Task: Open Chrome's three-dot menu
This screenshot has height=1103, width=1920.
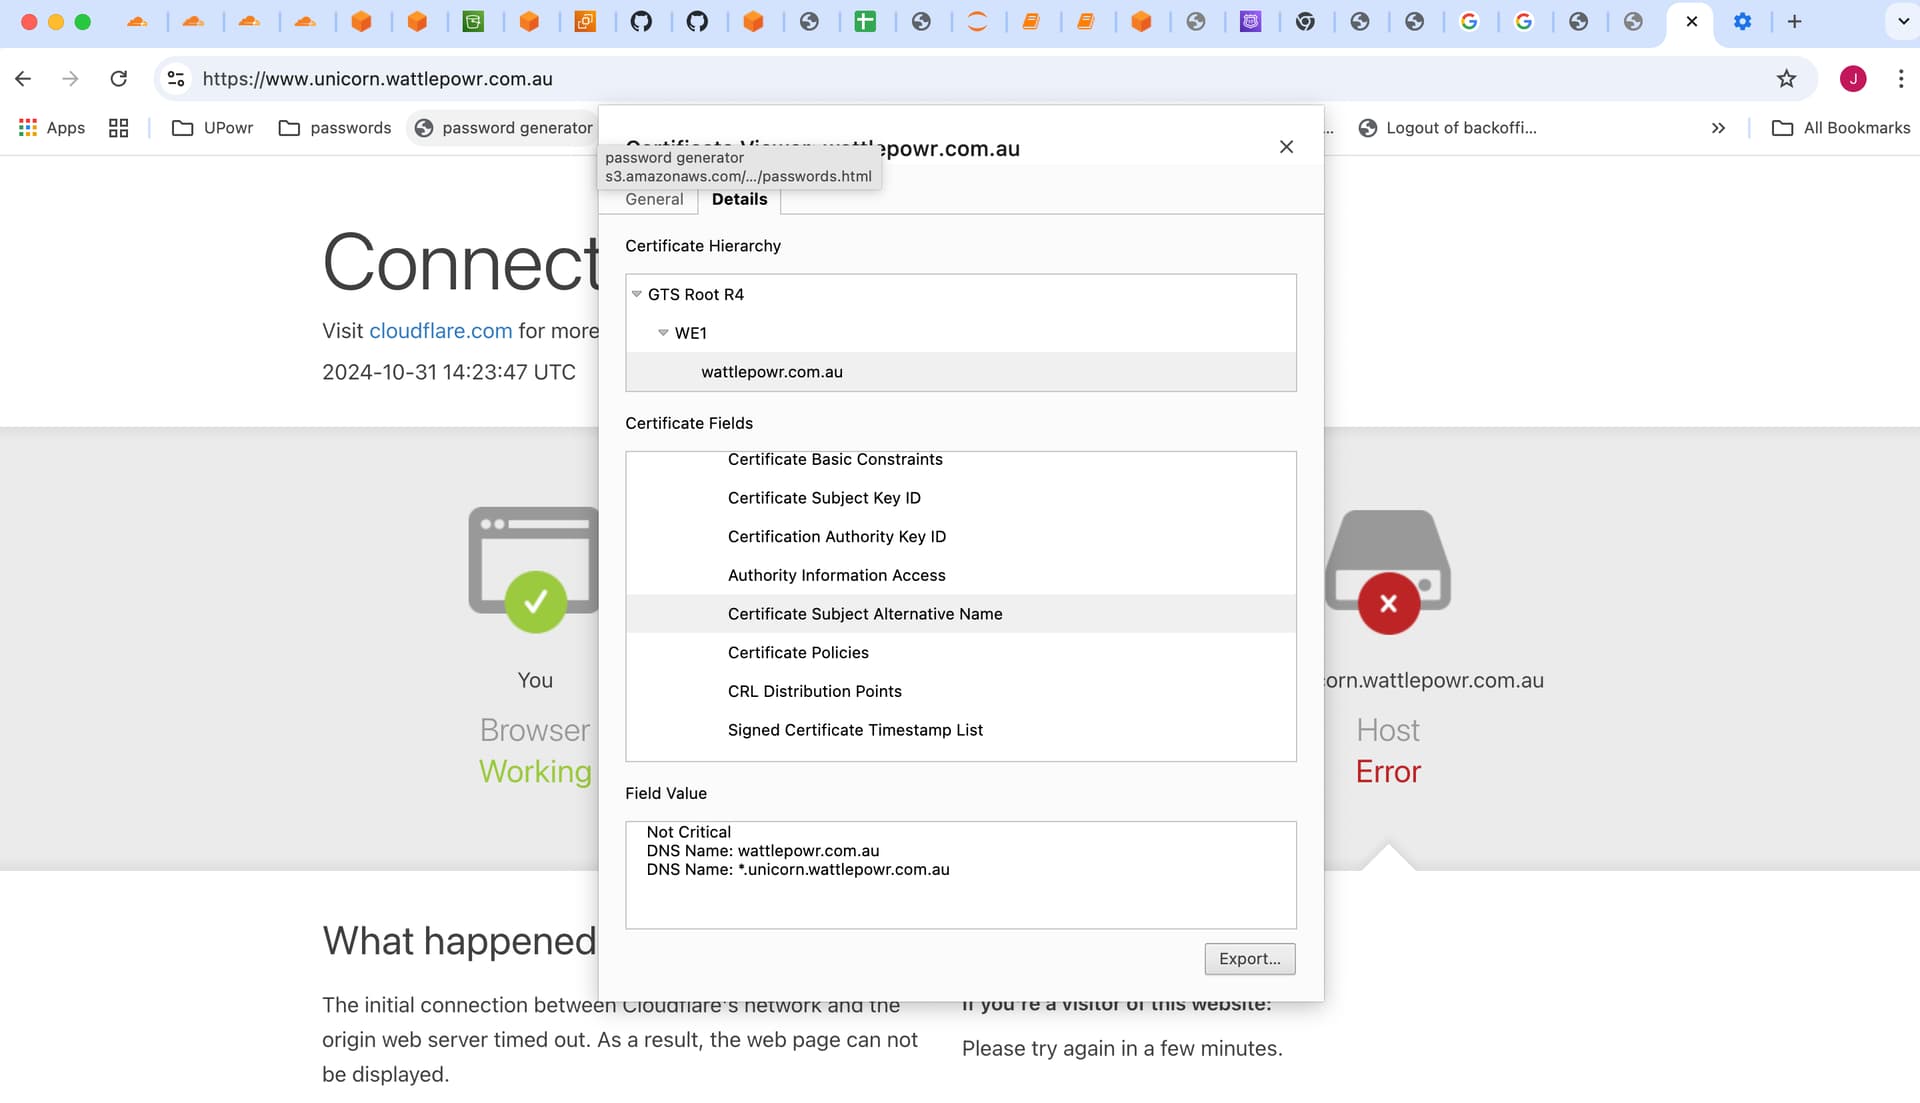Action: pyautogui.click(x=1900, y=78)
